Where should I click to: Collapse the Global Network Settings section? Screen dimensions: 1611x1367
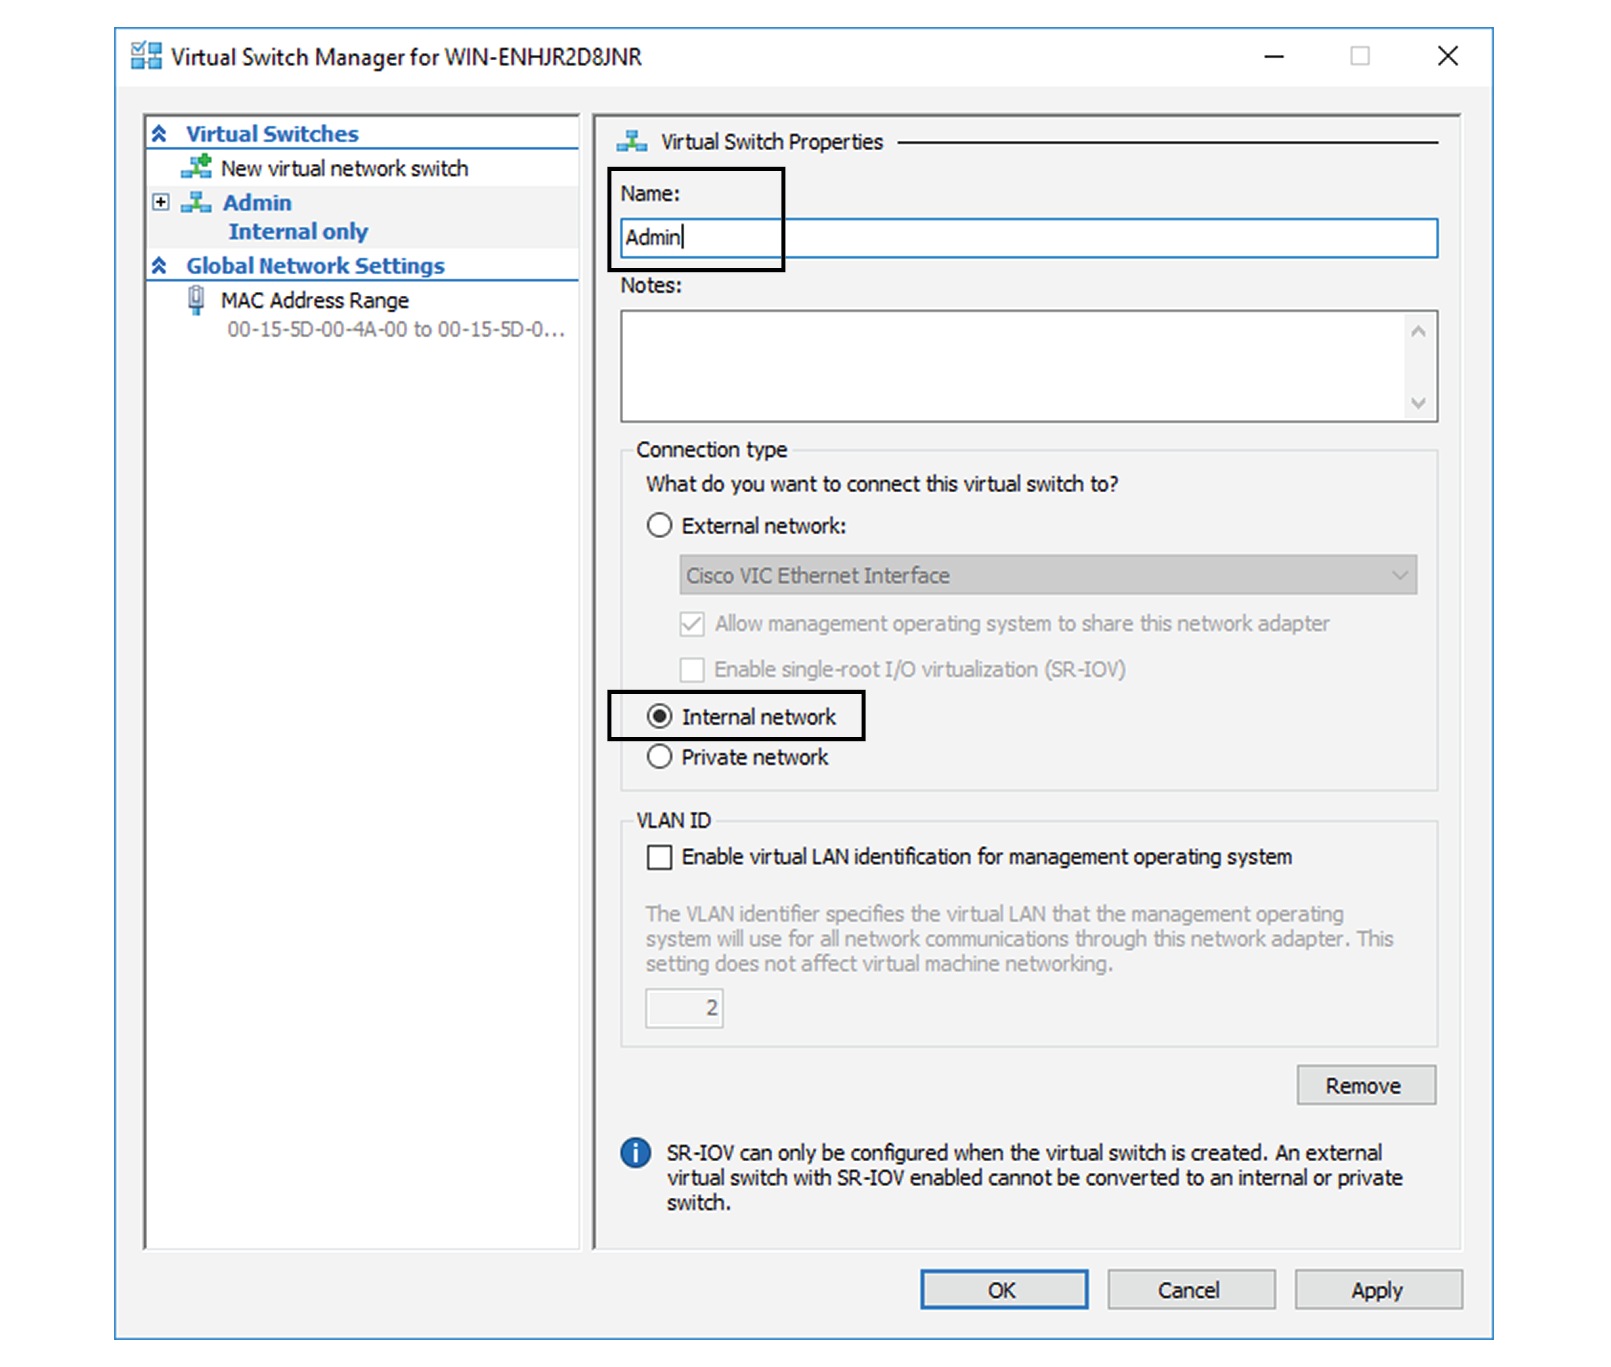(160, 265)
